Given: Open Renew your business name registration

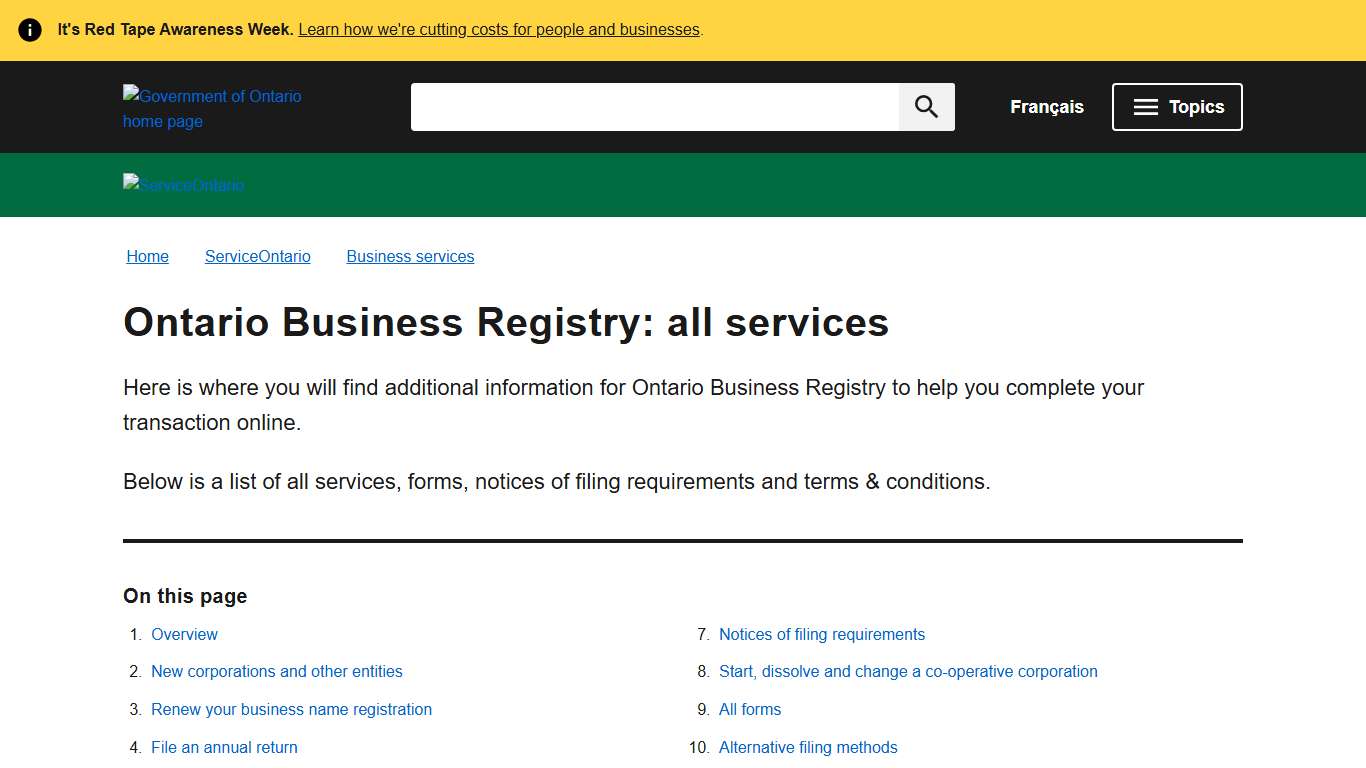Looking at the screenshot, I should click(x=291, y=709).
